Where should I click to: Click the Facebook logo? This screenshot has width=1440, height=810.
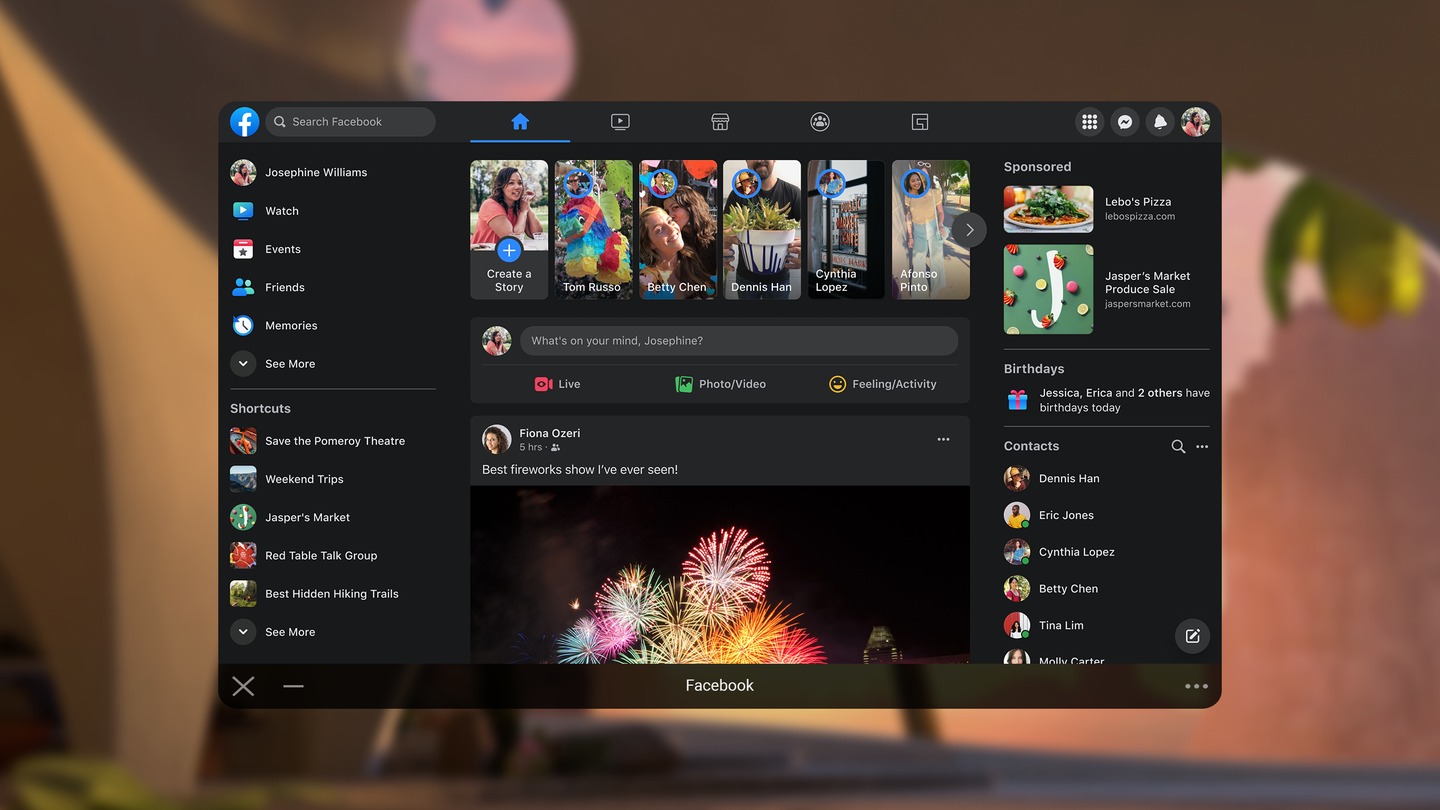pyautogui.click(x=244, y=121)
